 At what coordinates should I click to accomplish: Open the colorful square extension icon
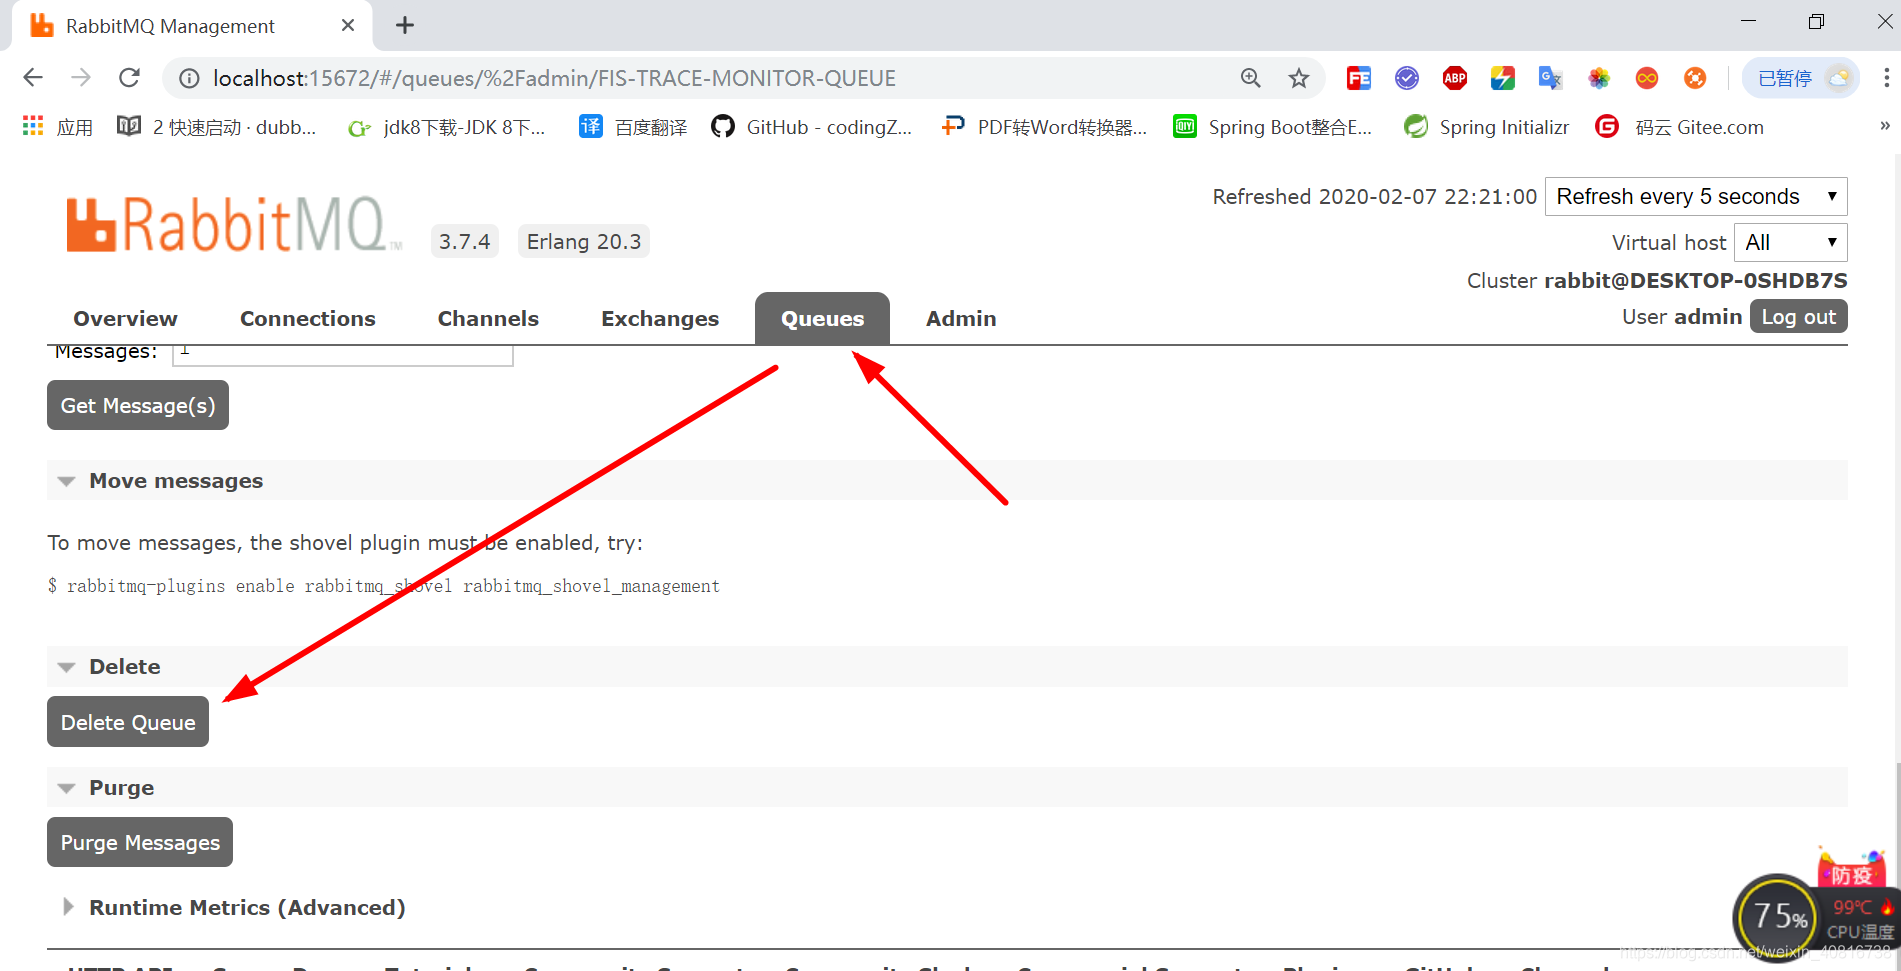point(1503,78)
